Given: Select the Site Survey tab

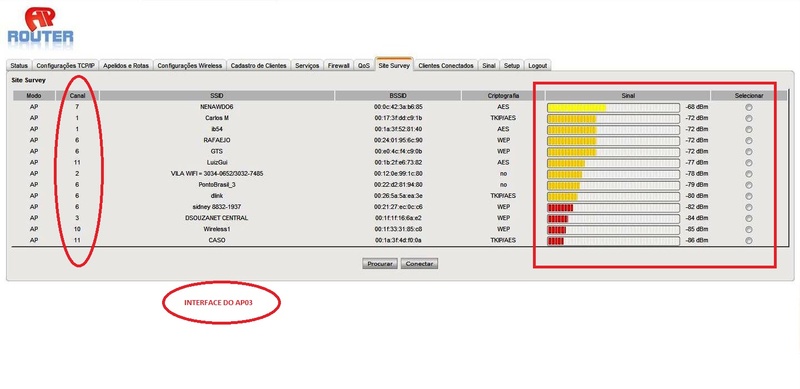Looking at the screenshot, I should coord(393,65).
